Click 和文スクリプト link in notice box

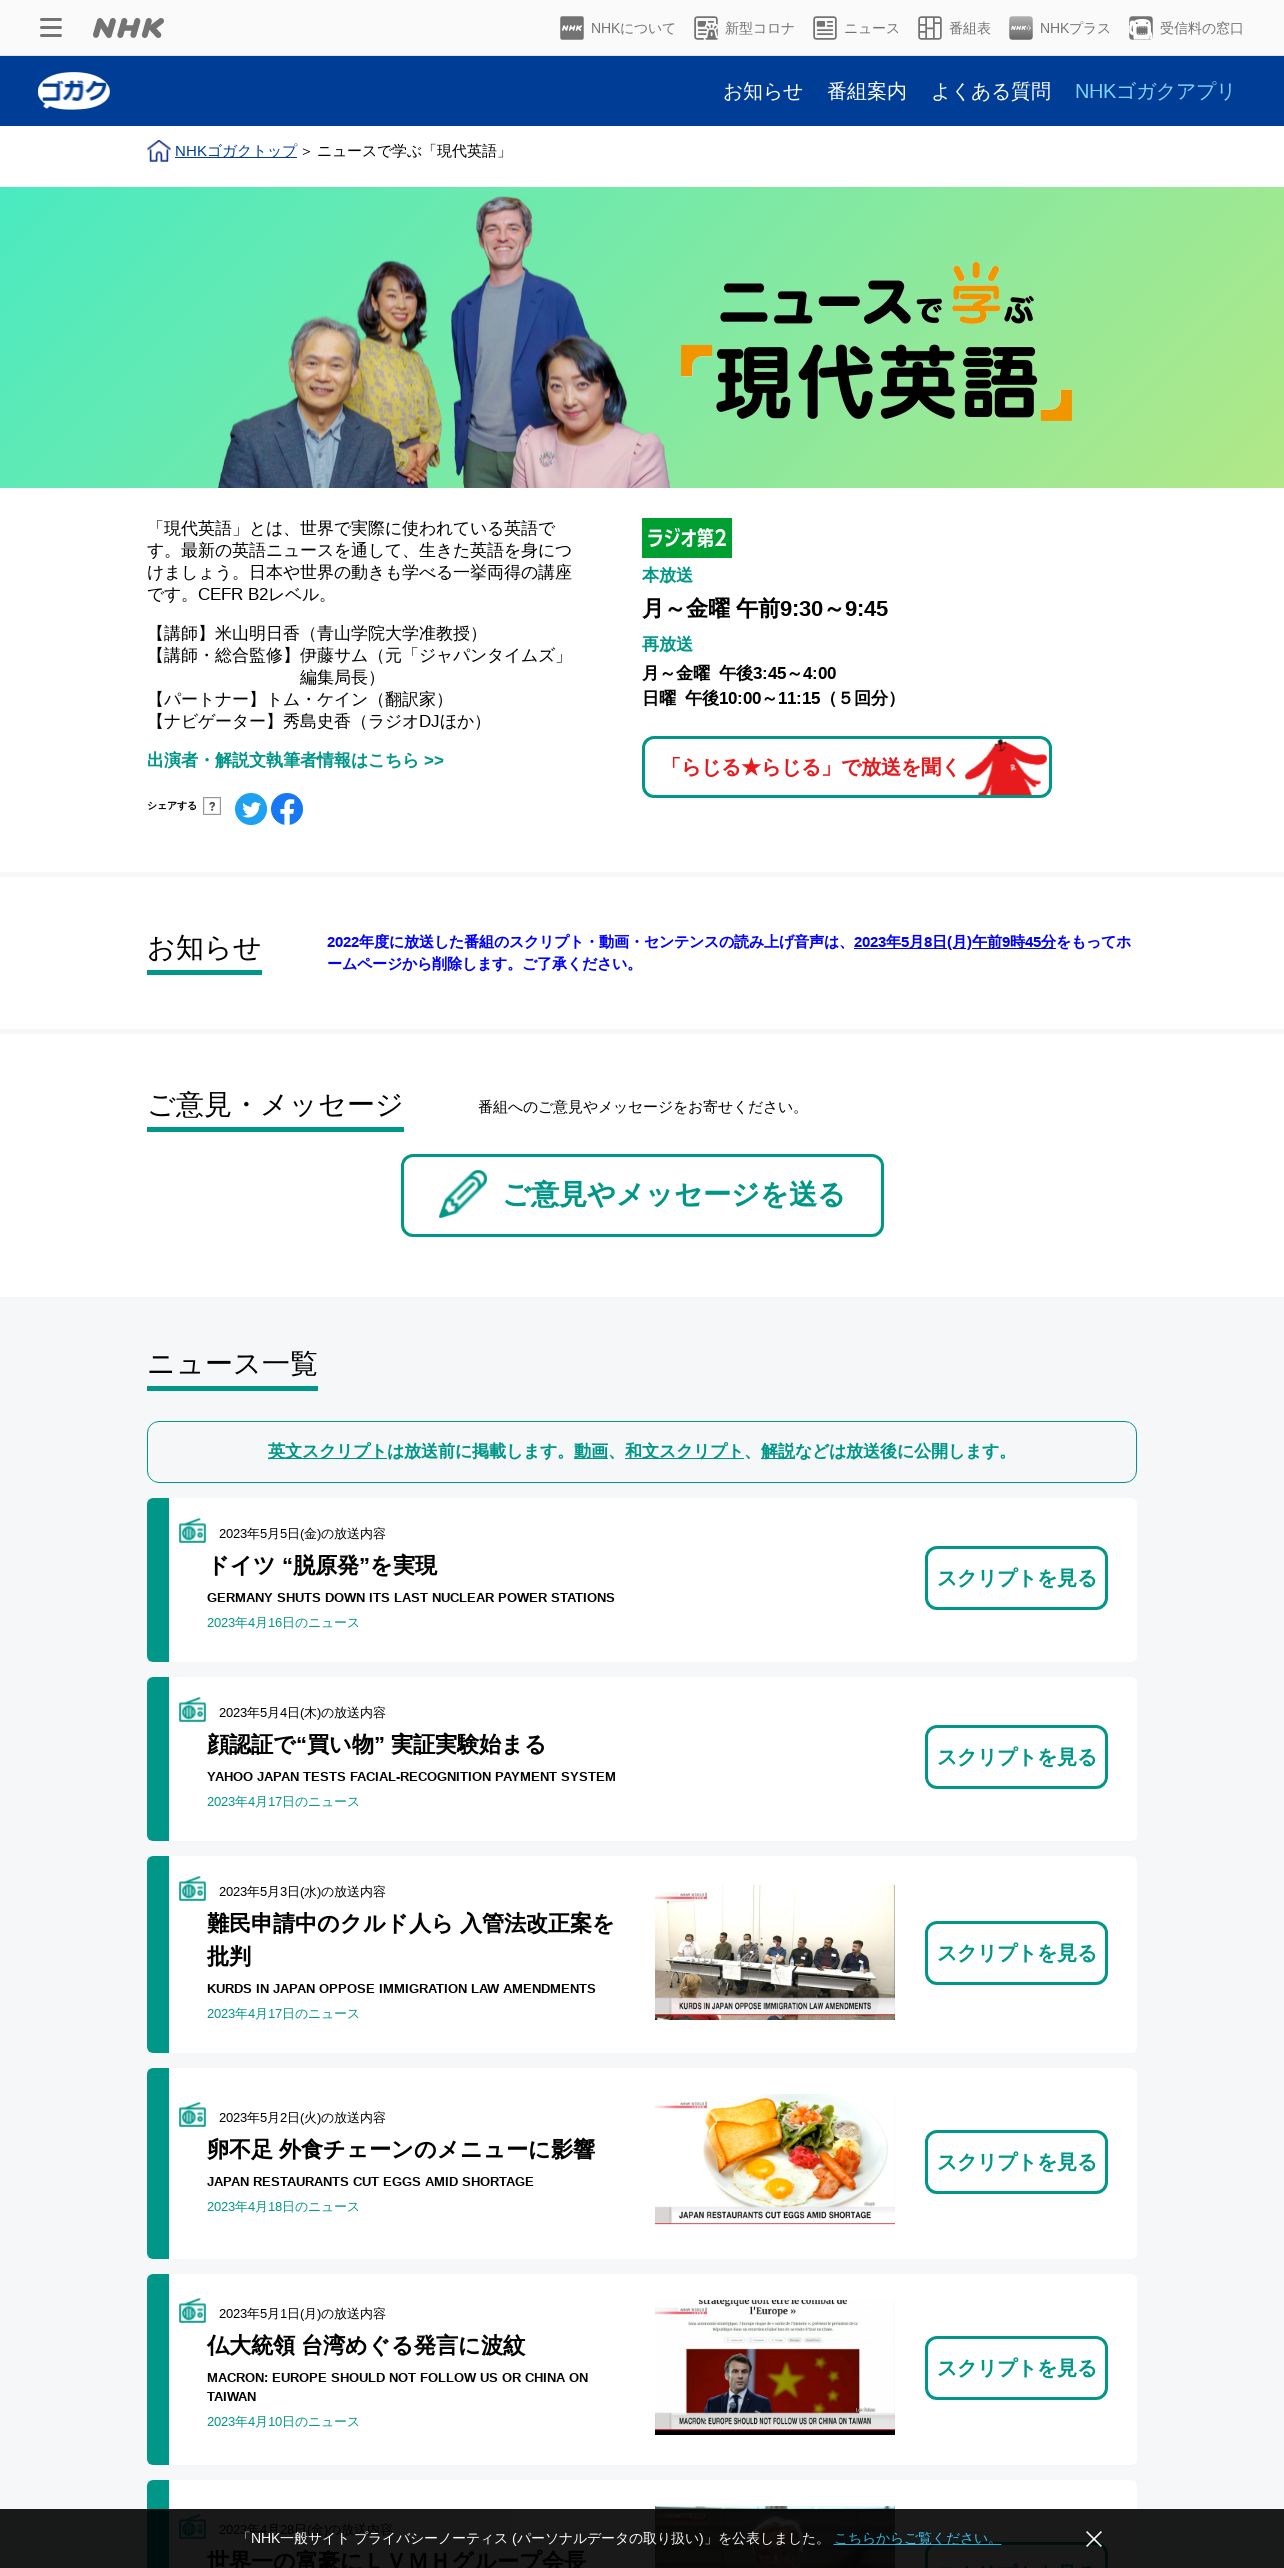point(684,1451)
